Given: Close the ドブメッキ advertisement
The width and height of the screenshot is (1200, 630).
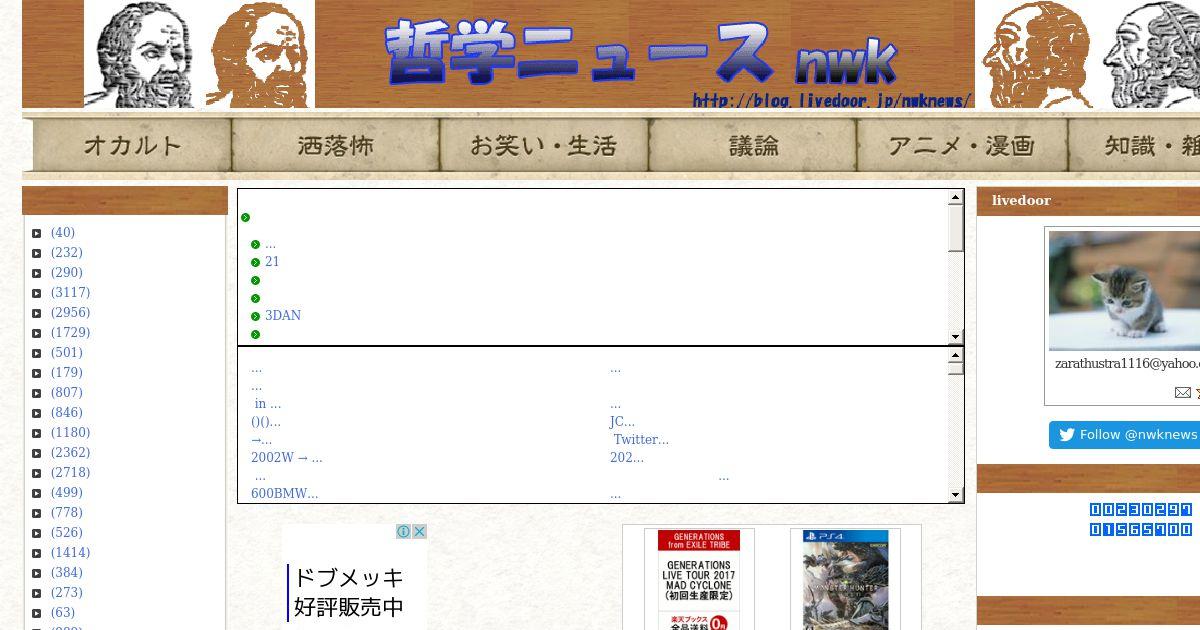Looking at the screenshot, I should 420,531.
